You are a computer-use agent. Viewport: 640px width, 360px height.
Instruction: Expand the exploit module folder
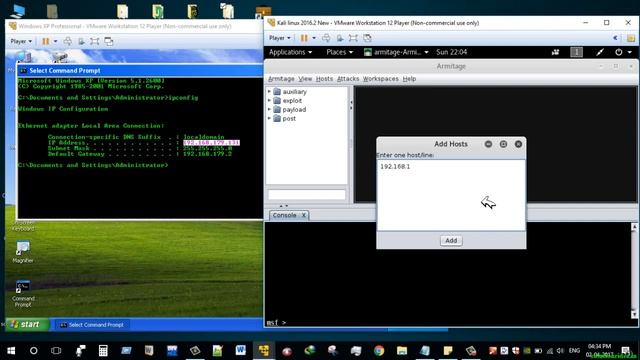269,100
